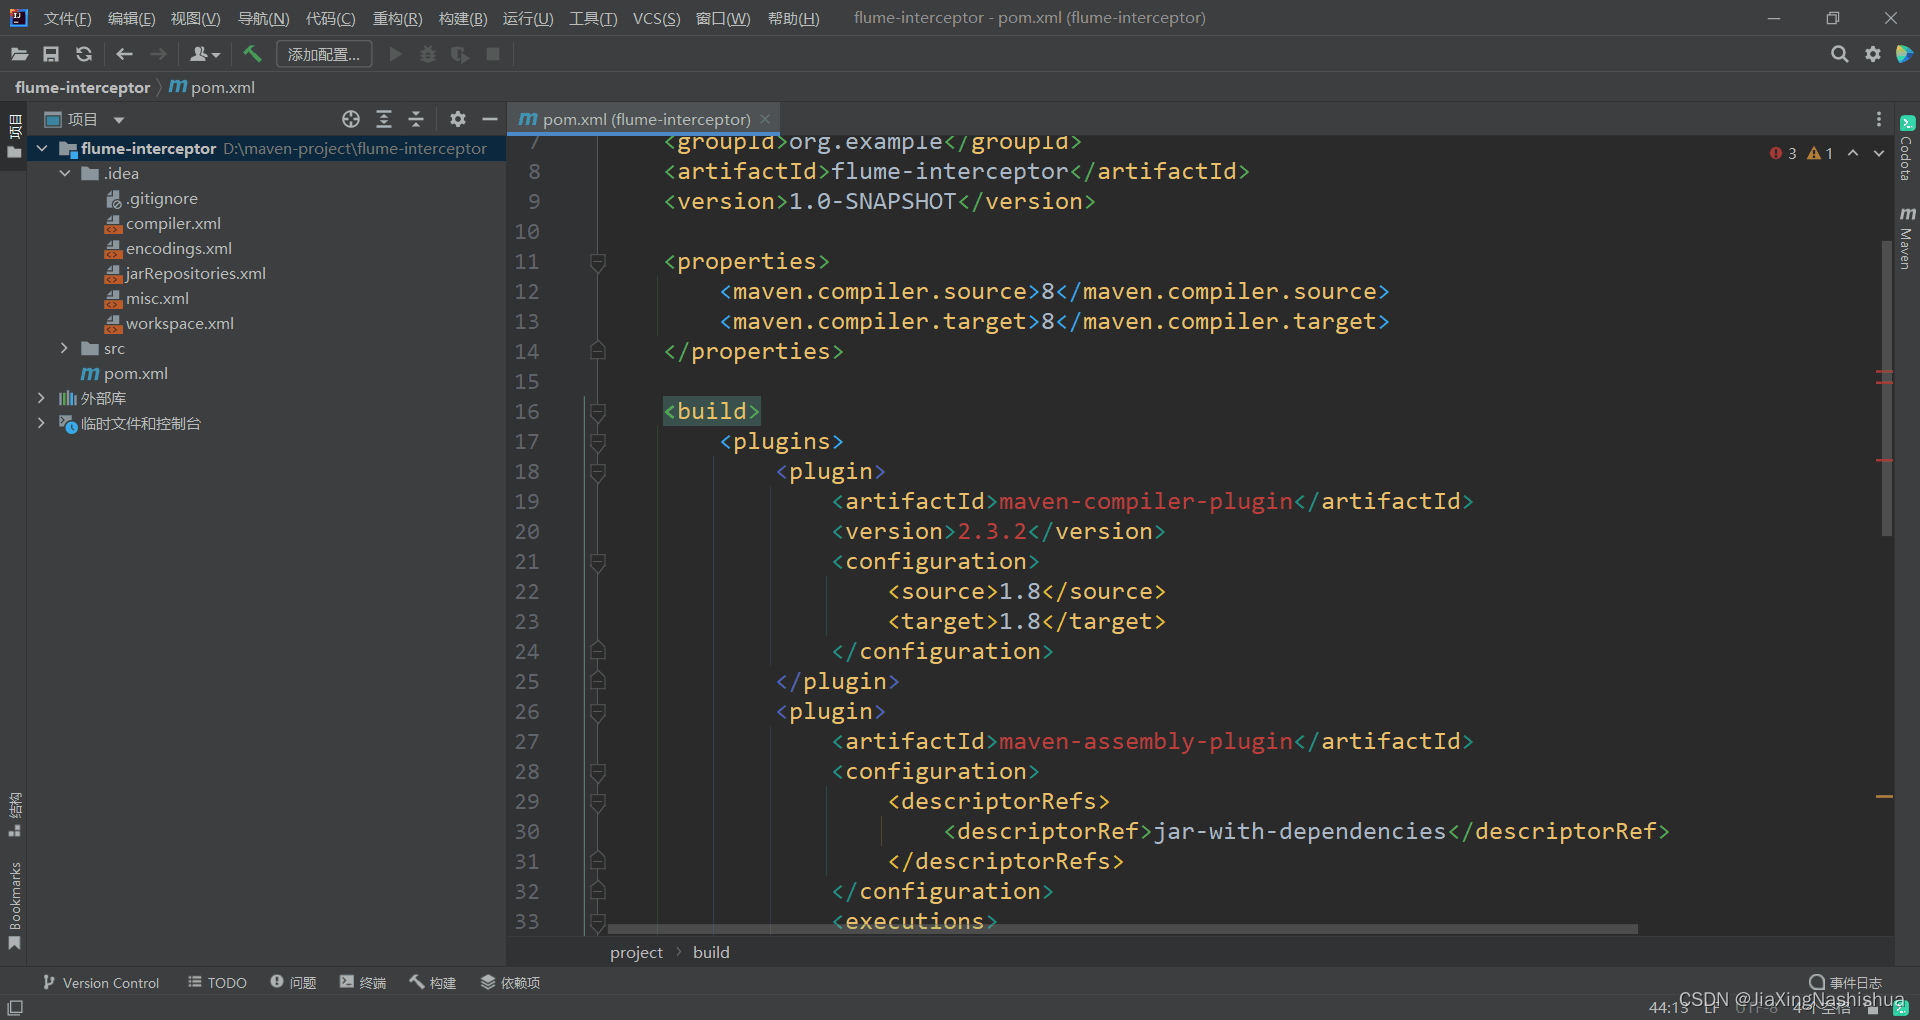Click the Build project hammer icon
1920x1020 pixels.
(x=252, y=54)
